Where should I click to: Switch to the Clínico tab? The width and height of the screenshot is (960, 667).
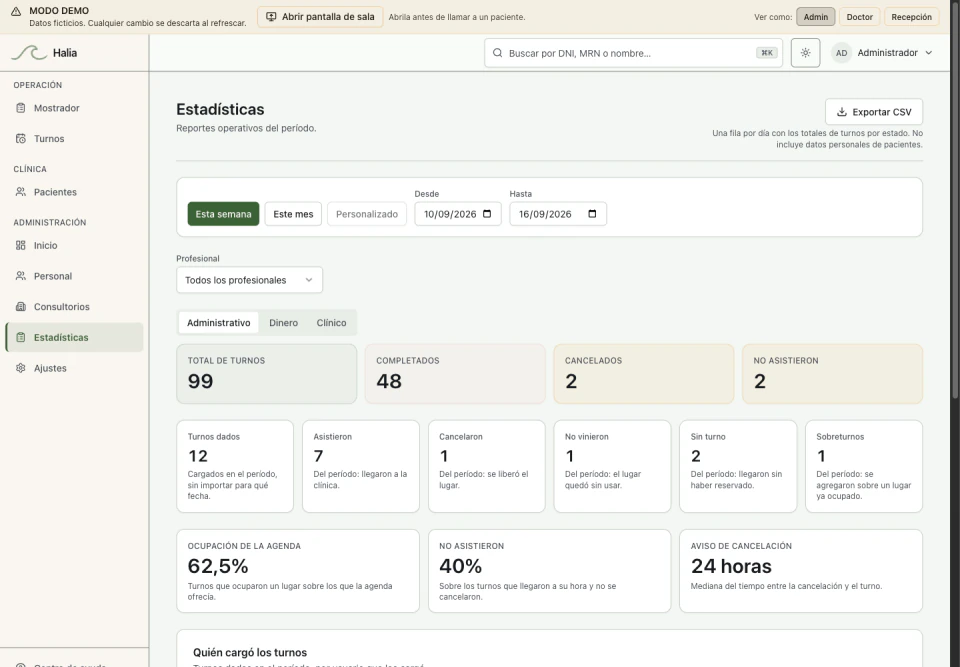point(331,323)
